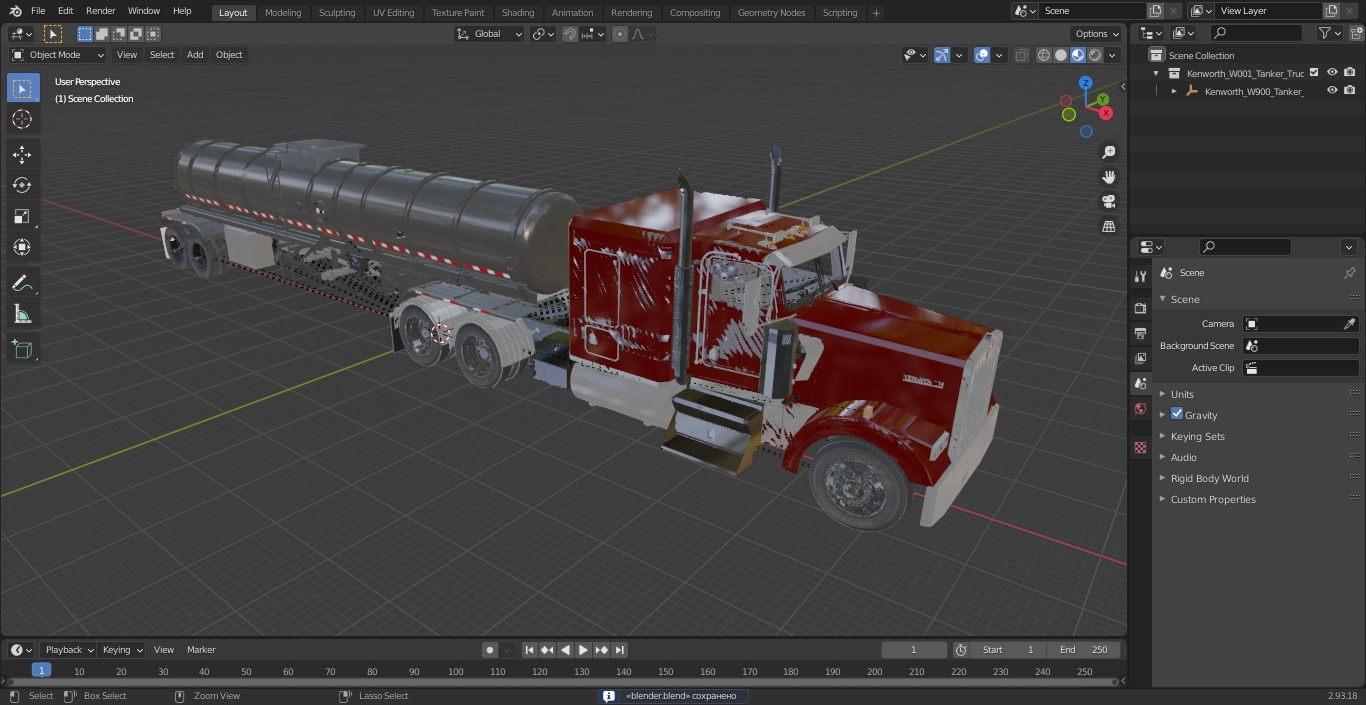Open the Output properties tab
This screenshot has width=1366, height=705.
(x=1140, y=333)
